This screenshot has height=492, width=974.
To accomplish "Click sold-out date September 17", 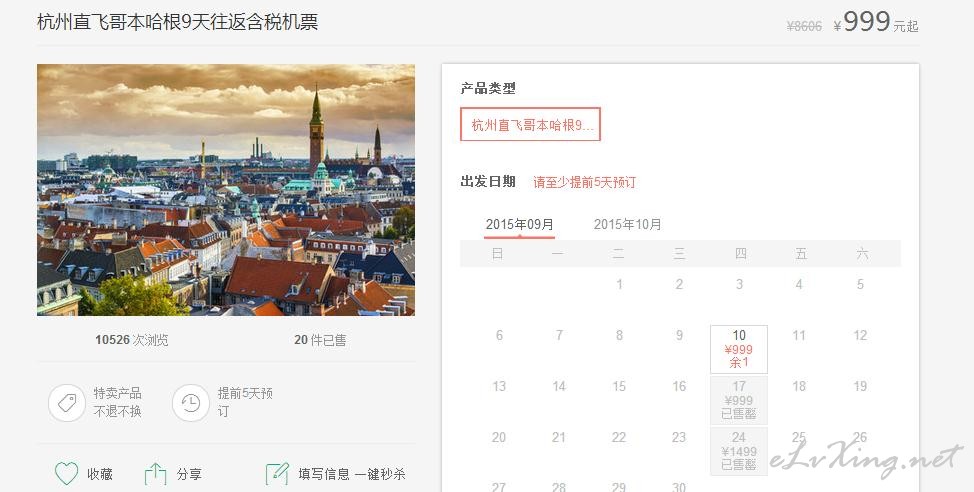I will pos(739,400).
